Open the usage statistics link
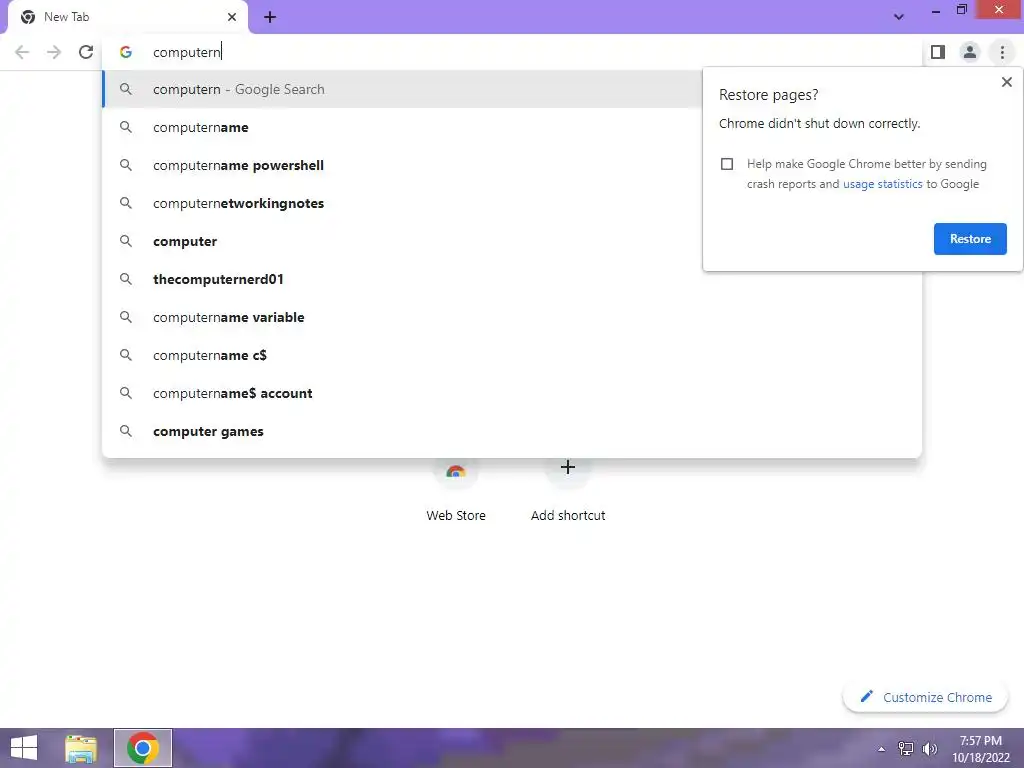The height and width of the screenshot is (768, 1024). point(882,184)
